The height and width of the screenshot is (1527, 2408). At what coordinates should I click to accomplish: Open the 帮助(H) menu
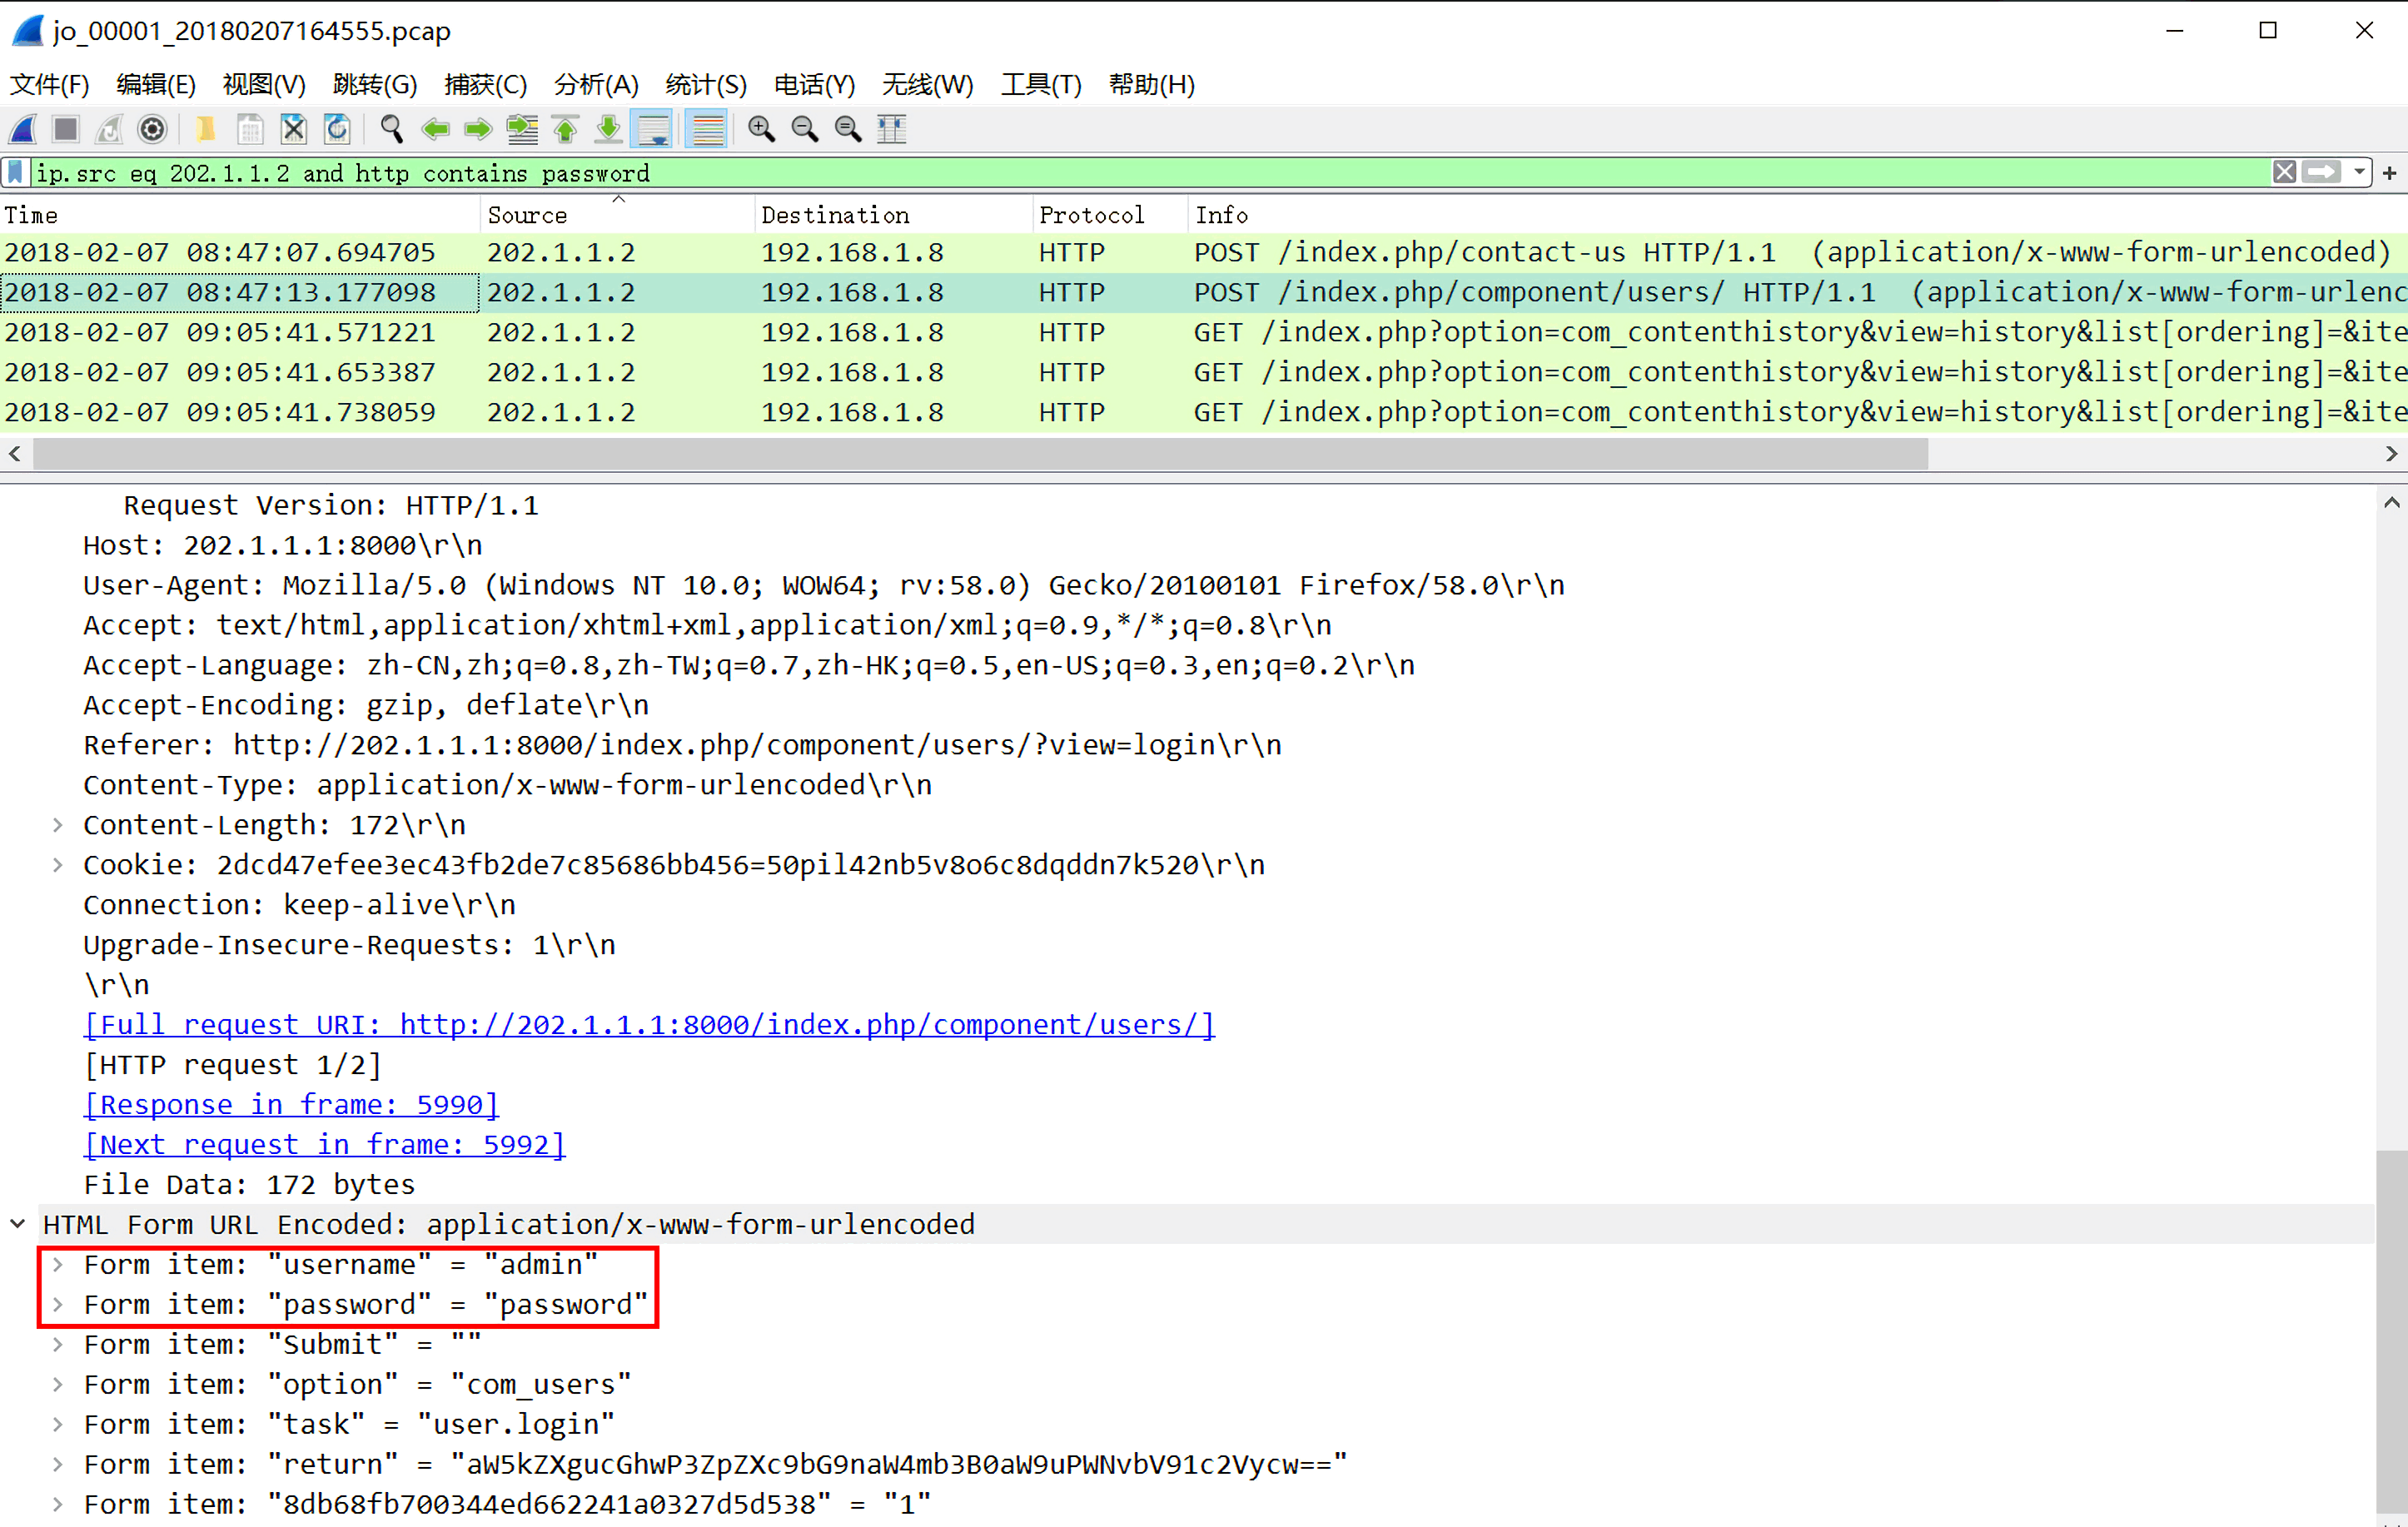[1151, 85]
